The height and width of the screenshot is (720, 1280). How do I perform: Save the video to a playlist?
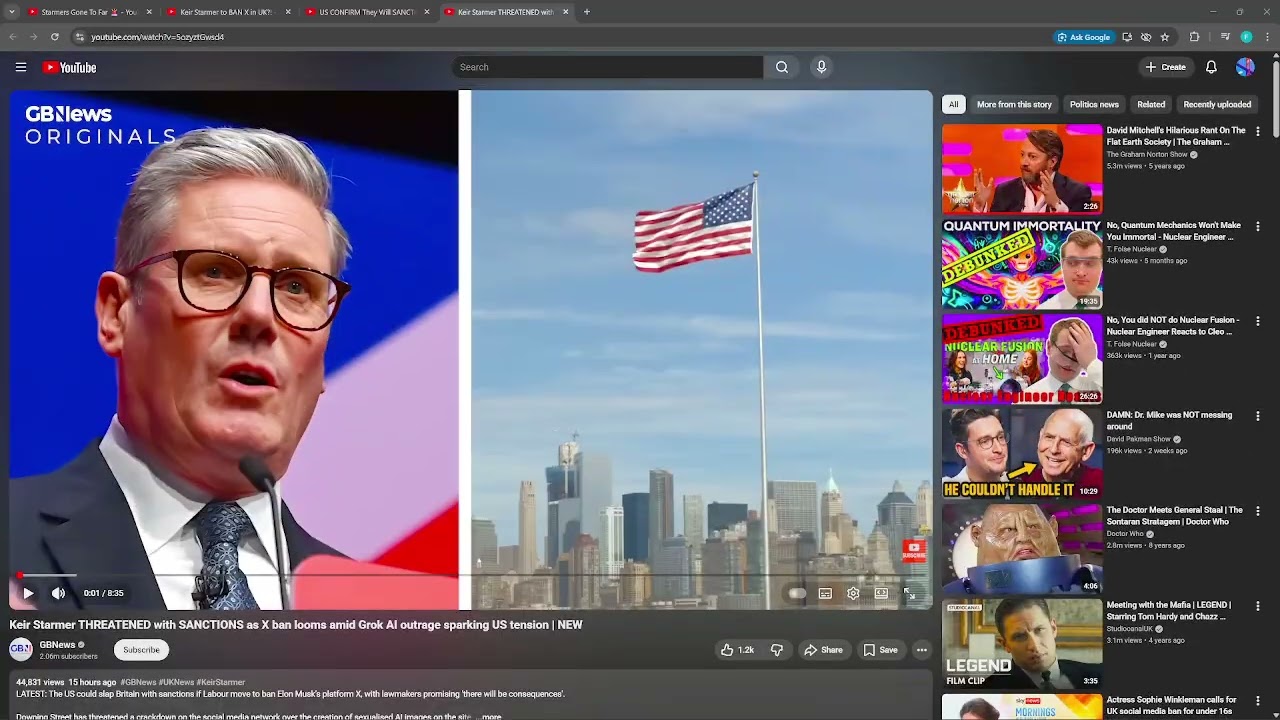880,650
